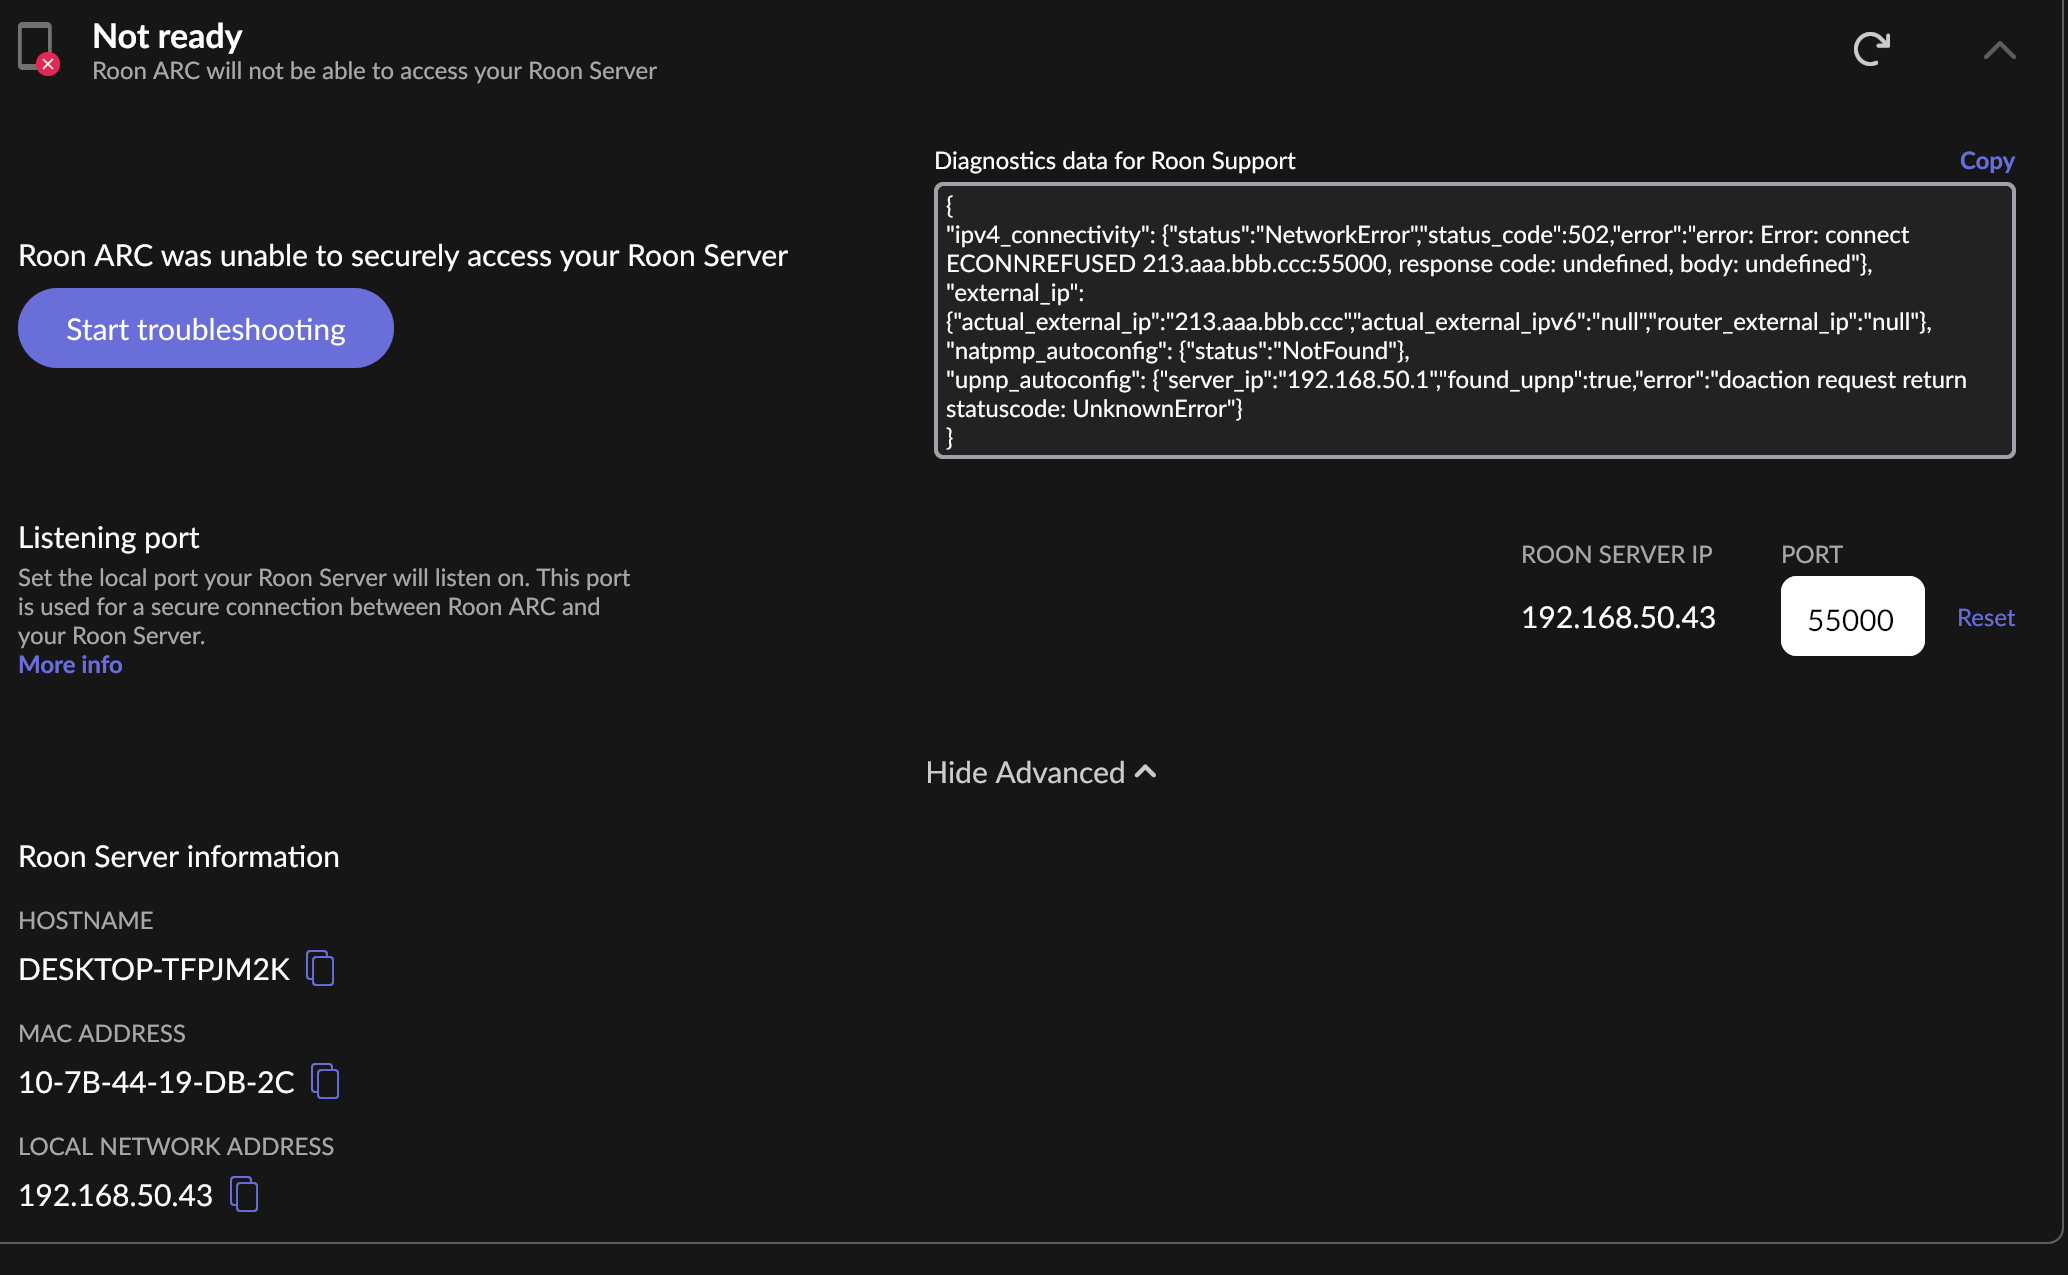Click the MAC address value 10-7B-44-19-DB-2C

(x=156, y=1082)
